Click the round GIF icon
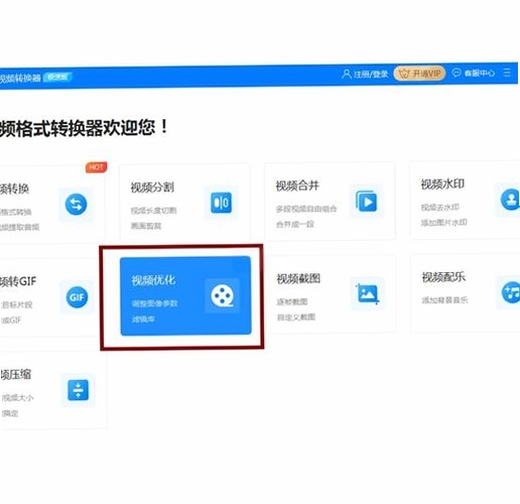The image size is (520, 504). pos(77,297)
